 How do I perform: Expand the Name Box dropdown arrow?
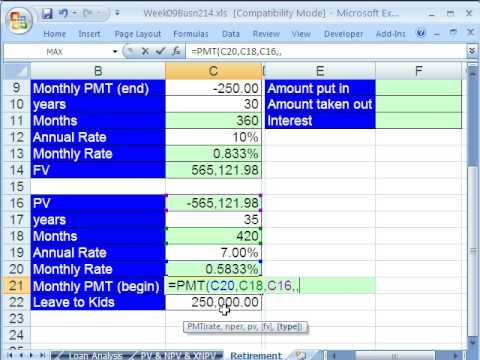coord(115,52)
